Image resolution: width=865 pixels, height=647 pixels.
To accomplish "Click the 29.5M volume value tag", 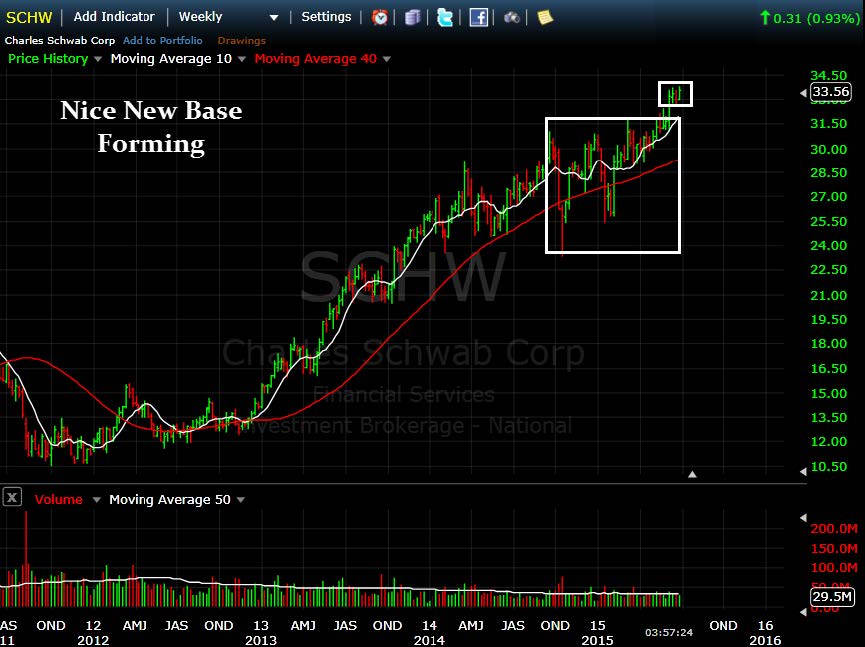I will click(x=832, y=596).
